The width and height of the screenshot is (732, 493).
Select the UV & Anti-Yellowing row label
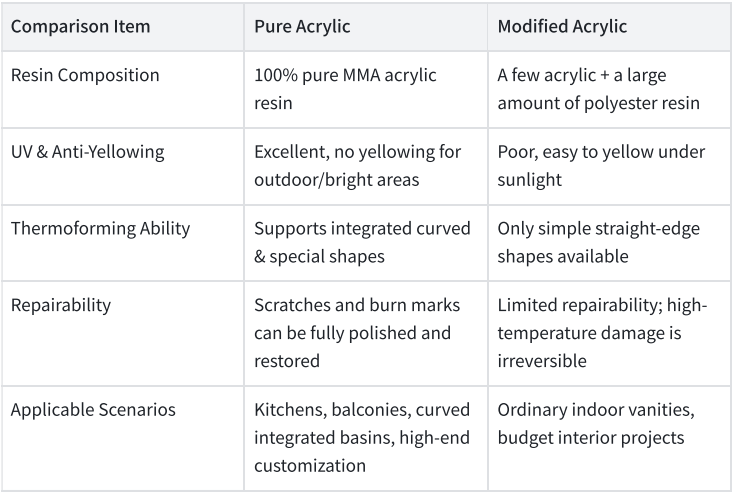pyautogui.click(x=87, y=152)
